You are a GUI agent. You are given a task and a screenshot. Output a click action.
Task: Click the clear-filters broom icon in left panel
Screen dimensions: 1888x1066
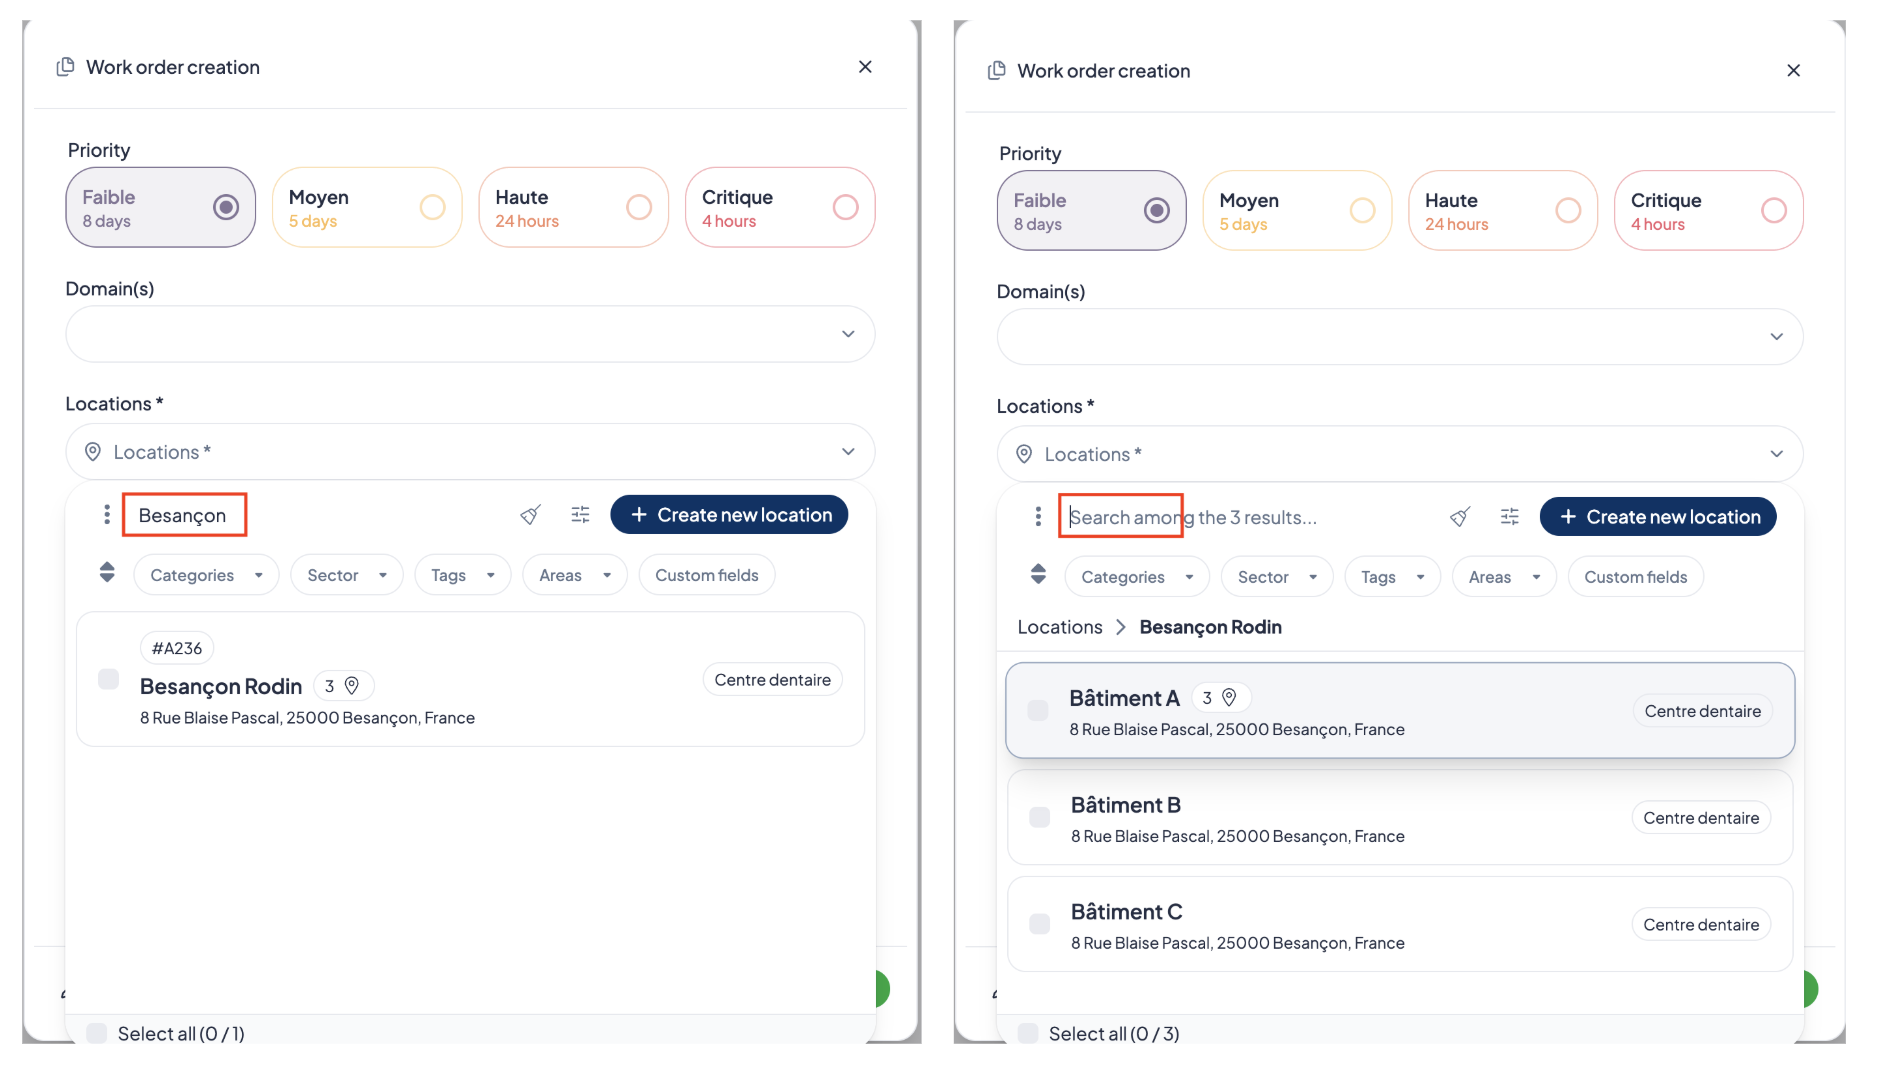click(530, 515)
